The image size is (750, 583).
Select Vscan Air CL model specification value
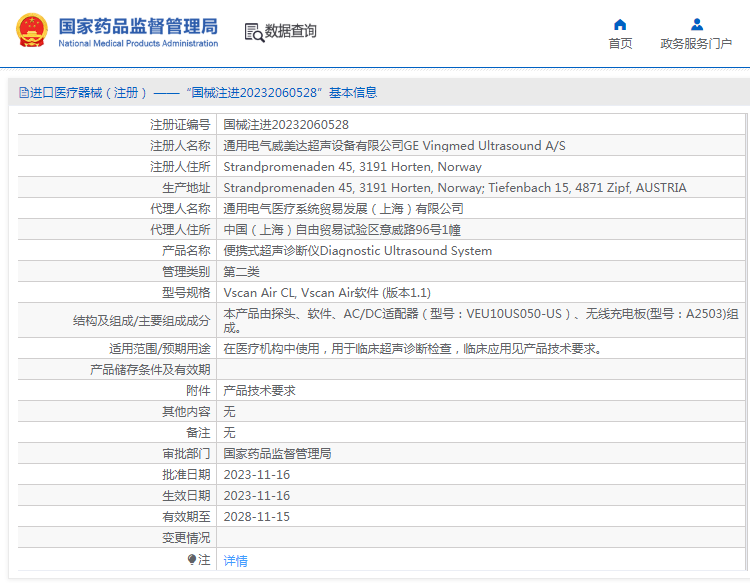click(x=327, y=293)
